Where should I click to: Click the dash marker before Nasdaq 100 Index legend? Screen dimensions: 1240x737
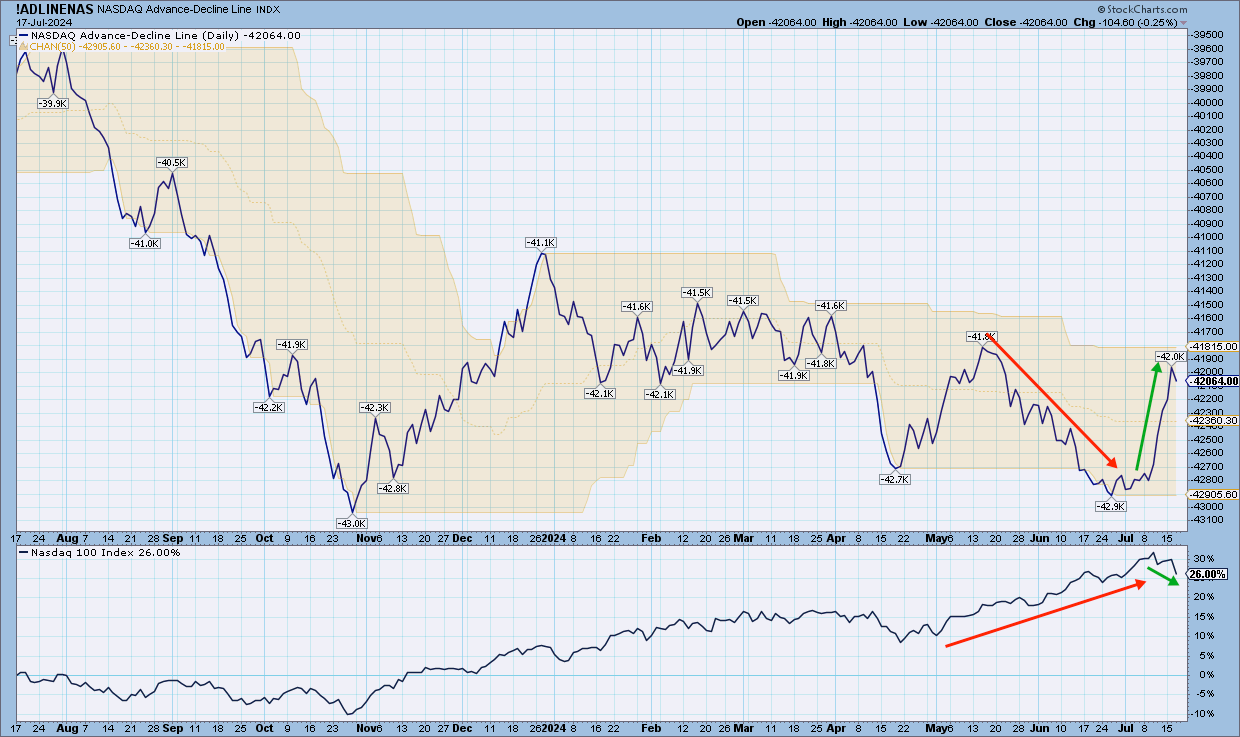click(24, 552)
